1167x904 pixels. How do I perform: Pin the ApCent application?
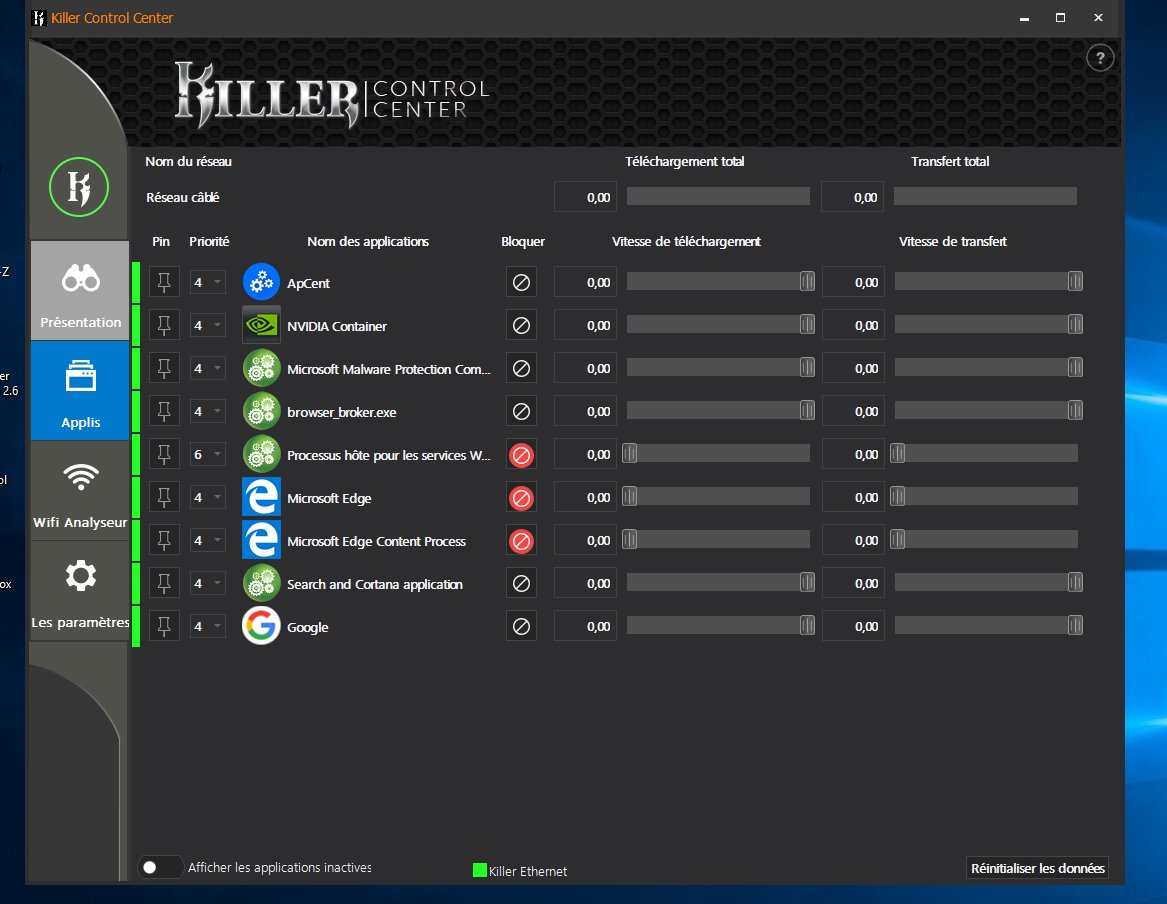pos(165,283)
